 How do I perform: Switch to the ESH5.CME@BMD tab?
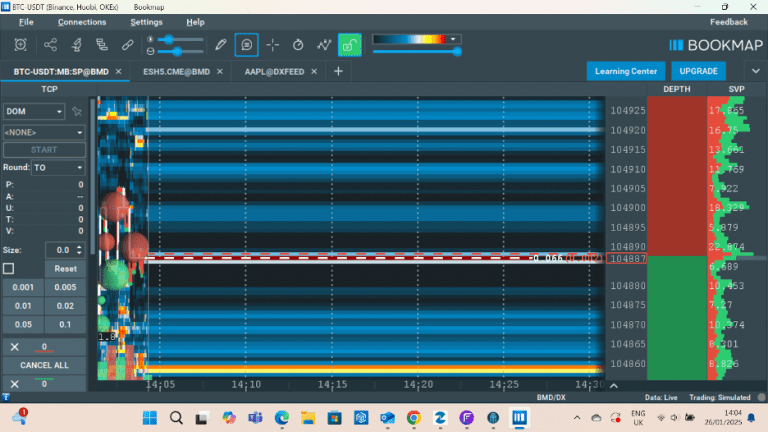click(176, 72)
